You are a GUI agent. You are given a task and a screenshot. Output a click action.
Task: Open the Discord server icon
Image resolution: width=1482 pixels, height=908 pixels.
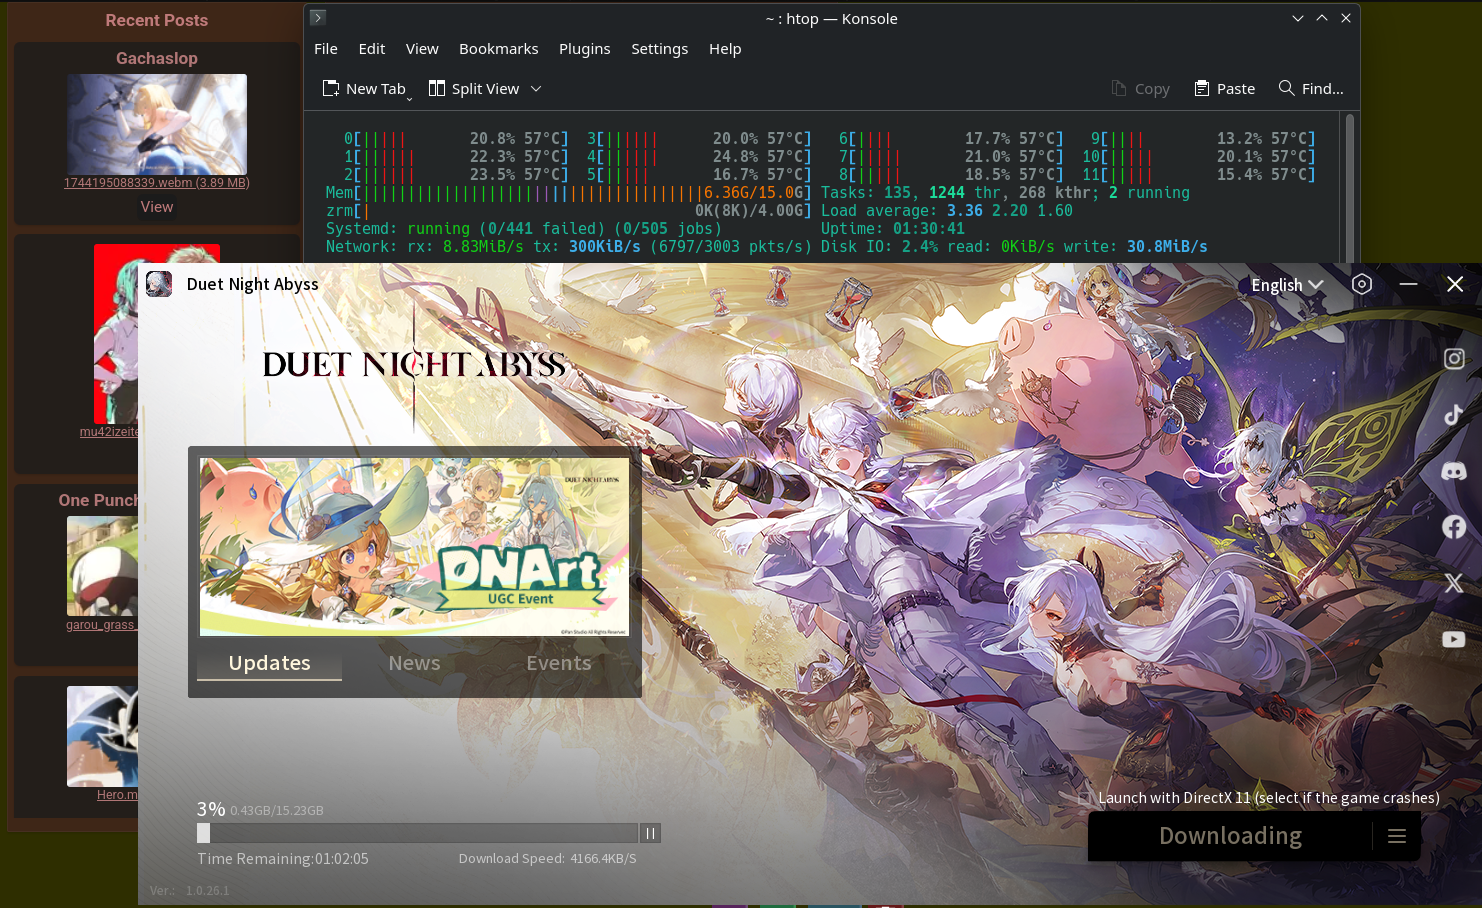pos(1454,471)
